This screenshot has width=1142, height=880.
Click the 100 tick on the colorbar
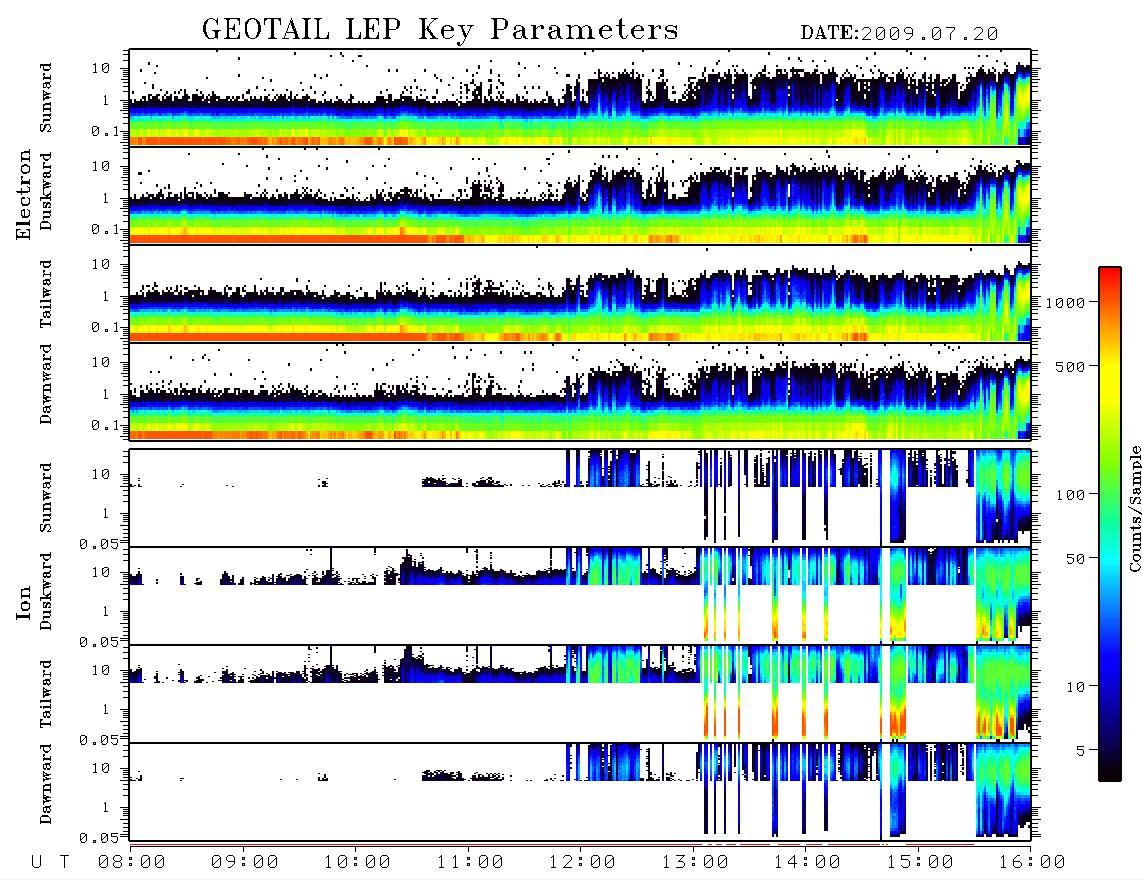pyautogui.click(x=1071, y=495)
